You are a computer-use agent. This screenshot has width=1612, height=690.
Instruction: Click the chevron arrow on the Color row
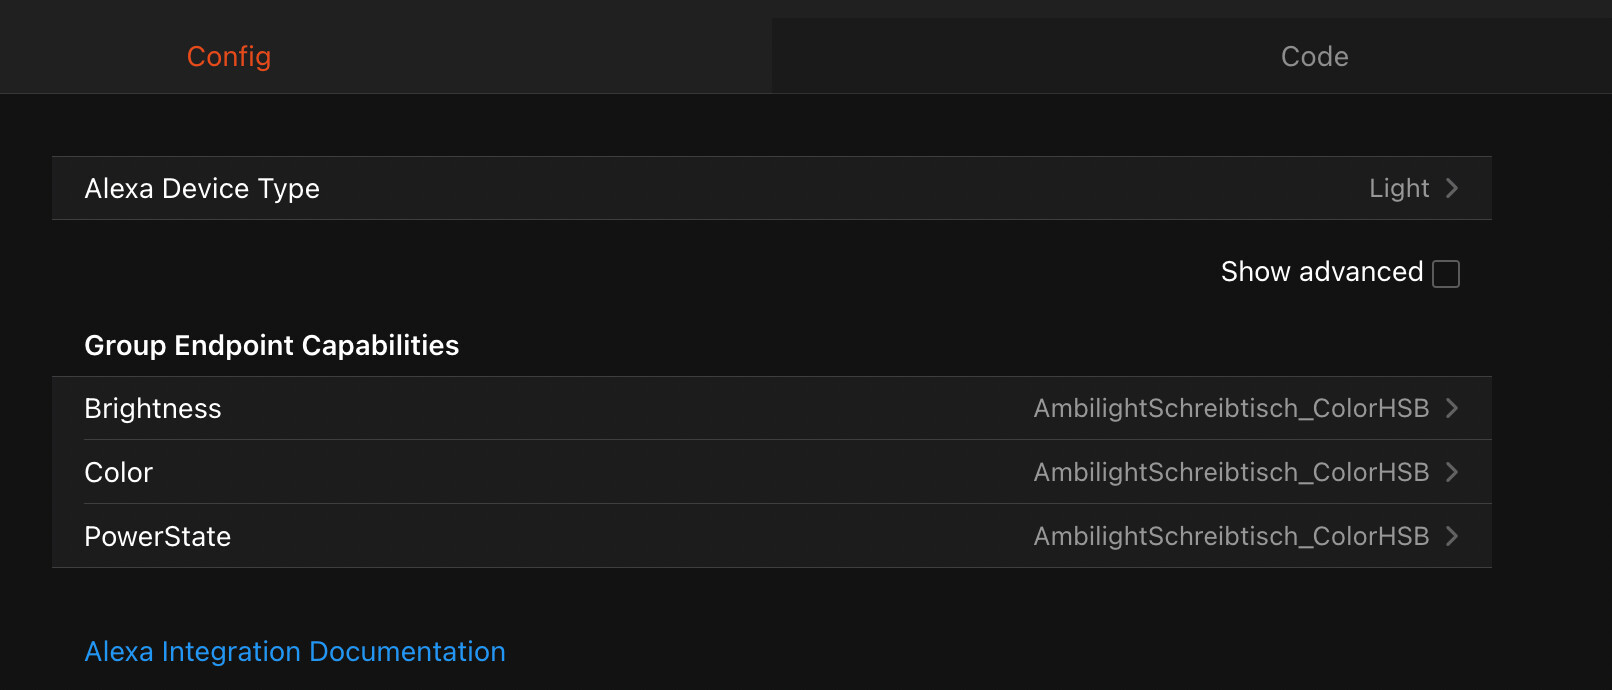pos(1452,472)
